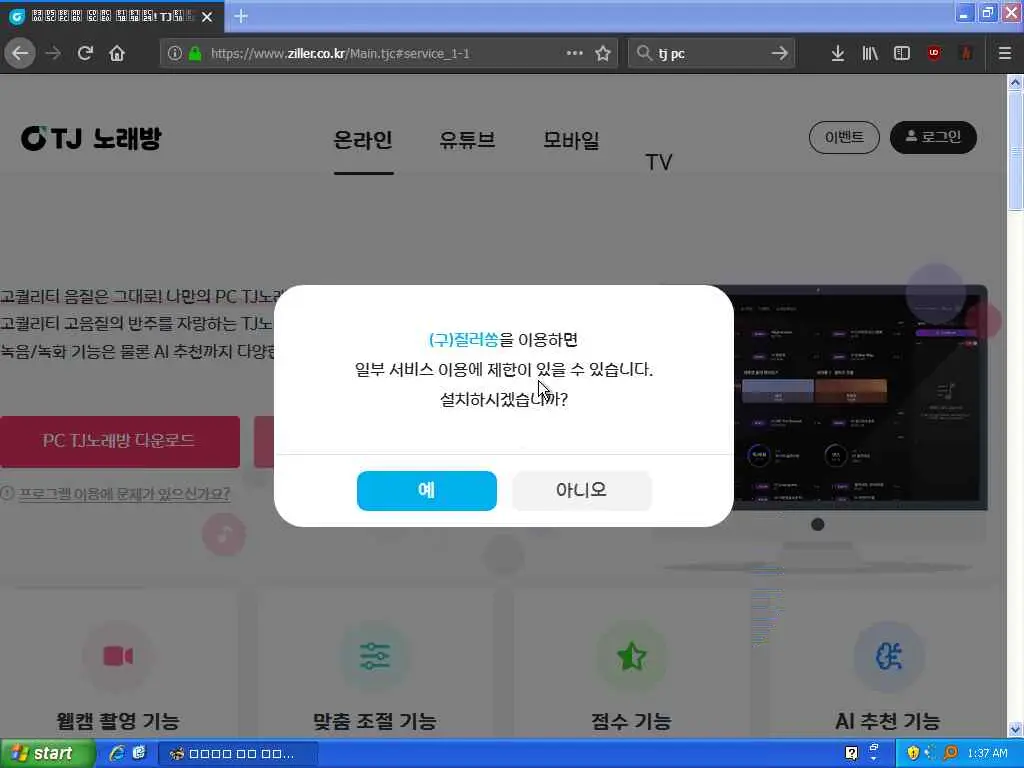The height and width of the screenshot is (768, 1024).
Task: Submit the search with the arrow button
Action: 779,53
